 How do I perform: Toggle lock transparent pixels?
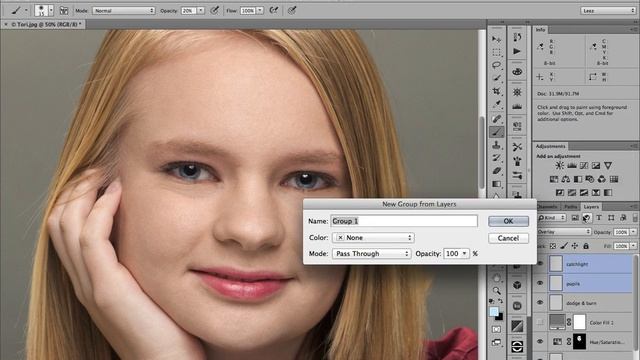click(x=553, y=246)
